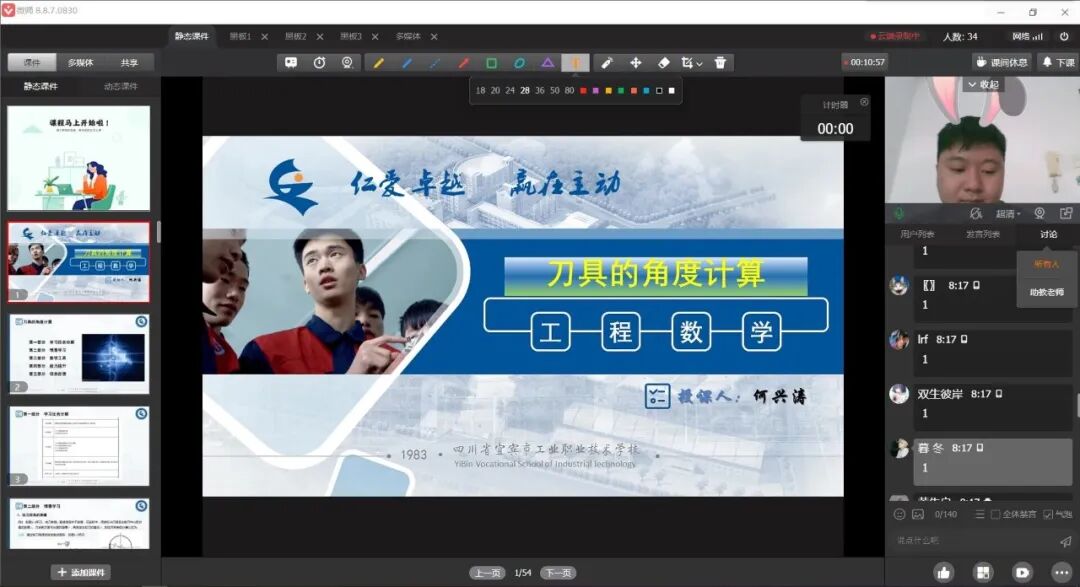Image resolution: width=1080 pixels, height=587 pixels.
Task: Click the chat message input field
Action: 973,541
